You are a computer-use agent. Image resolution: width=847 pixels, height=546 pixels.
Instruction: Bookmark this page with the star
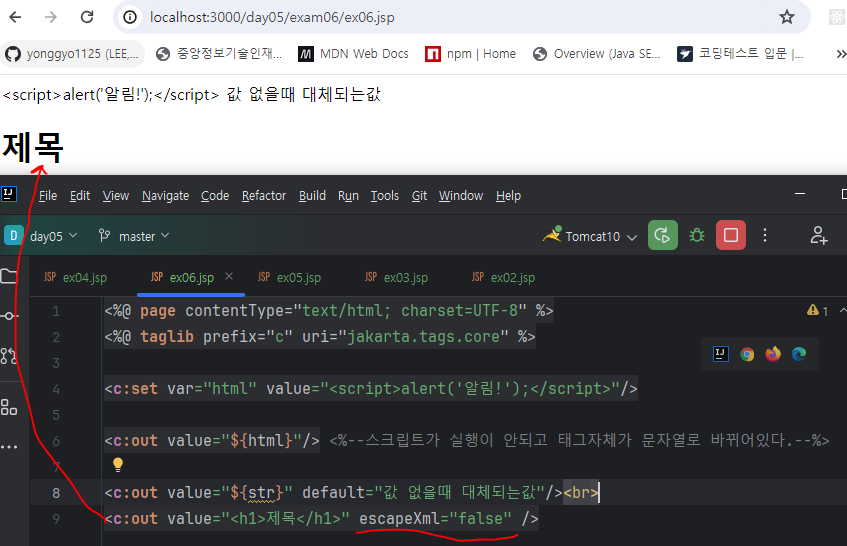click(x=786, y=17)
